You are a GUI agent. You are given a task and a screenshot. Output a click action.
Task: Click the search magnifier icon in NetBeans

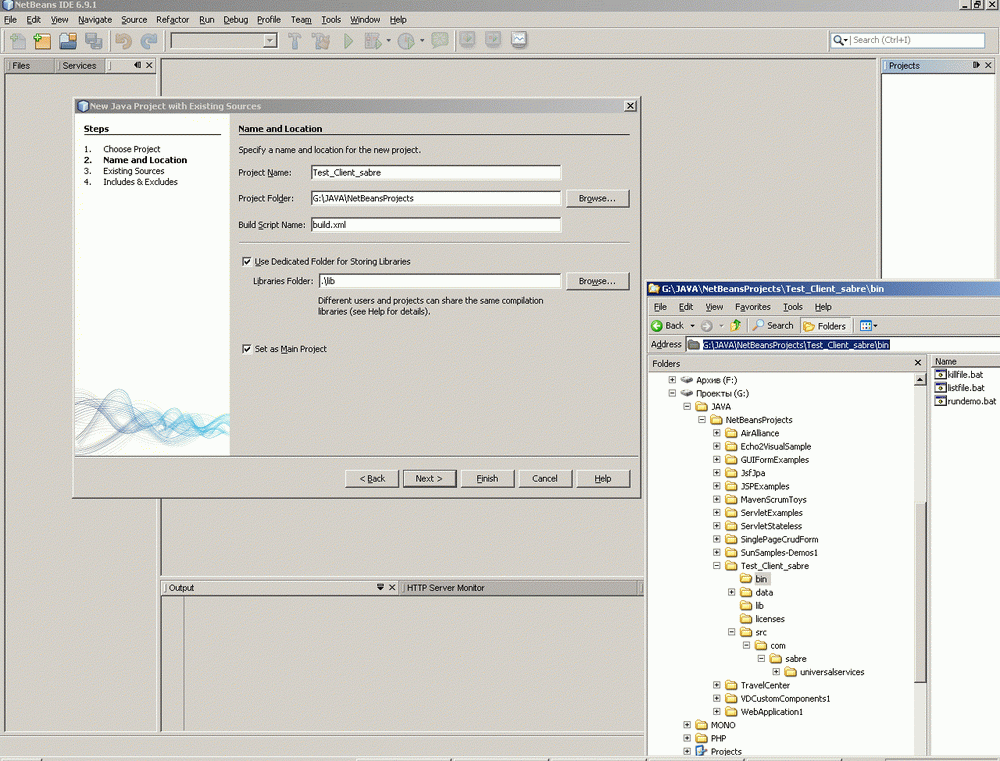[838, 40]
